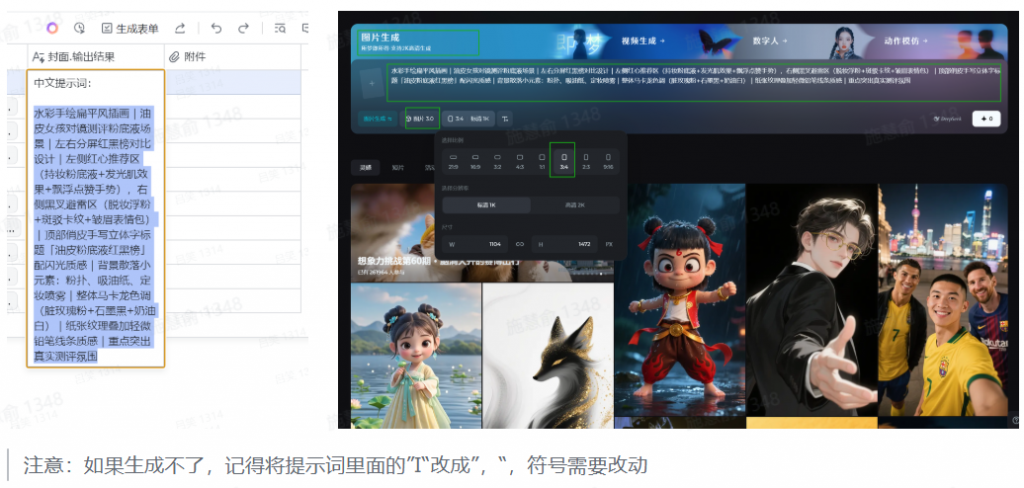
Task: Click the text style T icon
Action: (505, 119)
